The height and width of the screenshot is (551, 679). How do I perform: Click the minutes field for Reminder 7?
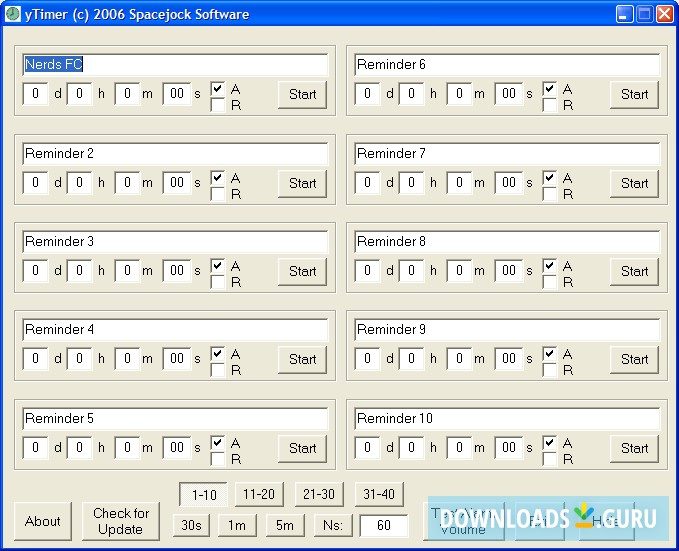[x=459, y=183]
